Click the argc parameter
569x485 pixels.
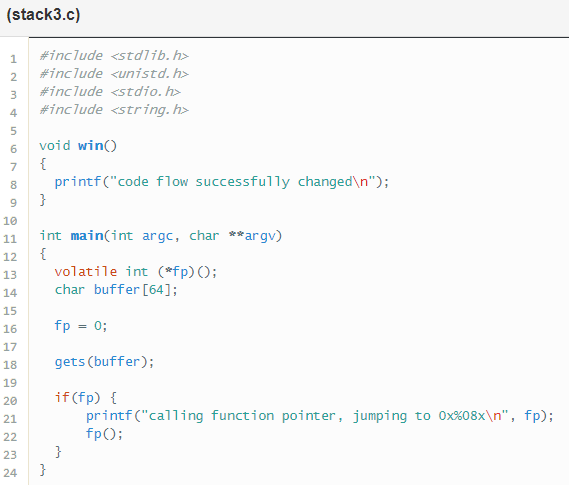157,236
